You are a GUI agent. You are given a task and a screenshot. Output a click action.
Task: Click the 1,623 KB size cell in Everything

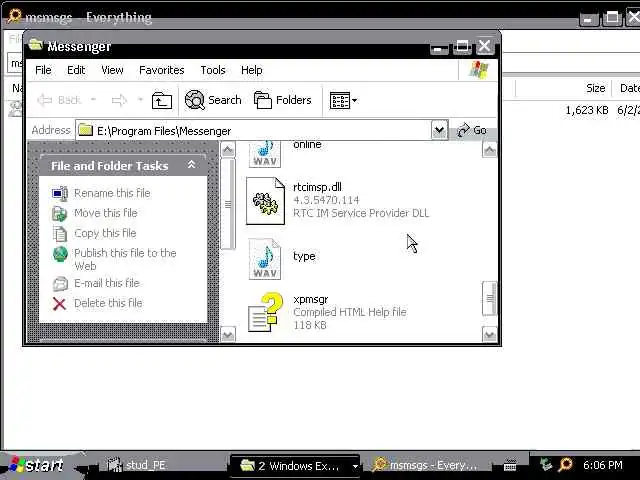[x=587, y=110]
